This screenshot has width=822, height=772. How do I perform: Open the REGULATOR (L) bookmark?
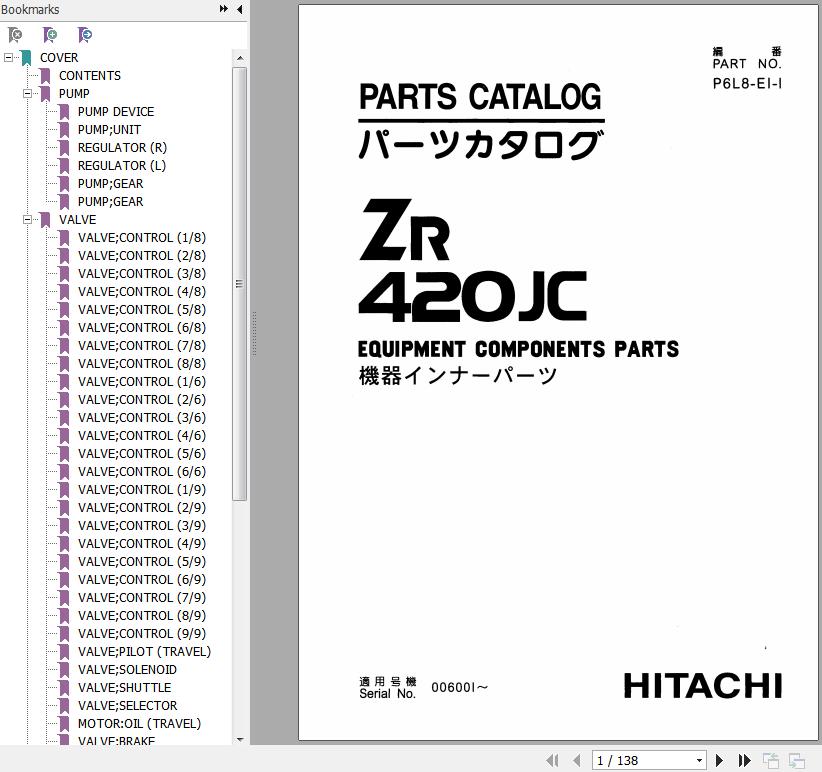click(122, 166)
